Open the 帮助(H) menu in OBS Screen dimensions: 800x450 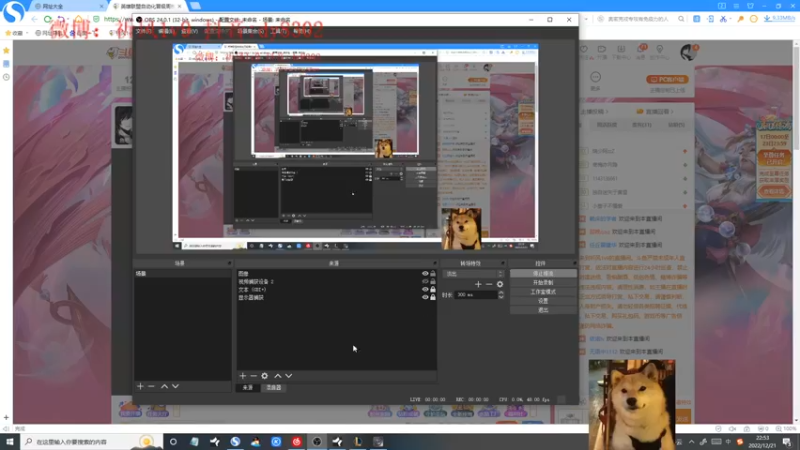[302, 31]
